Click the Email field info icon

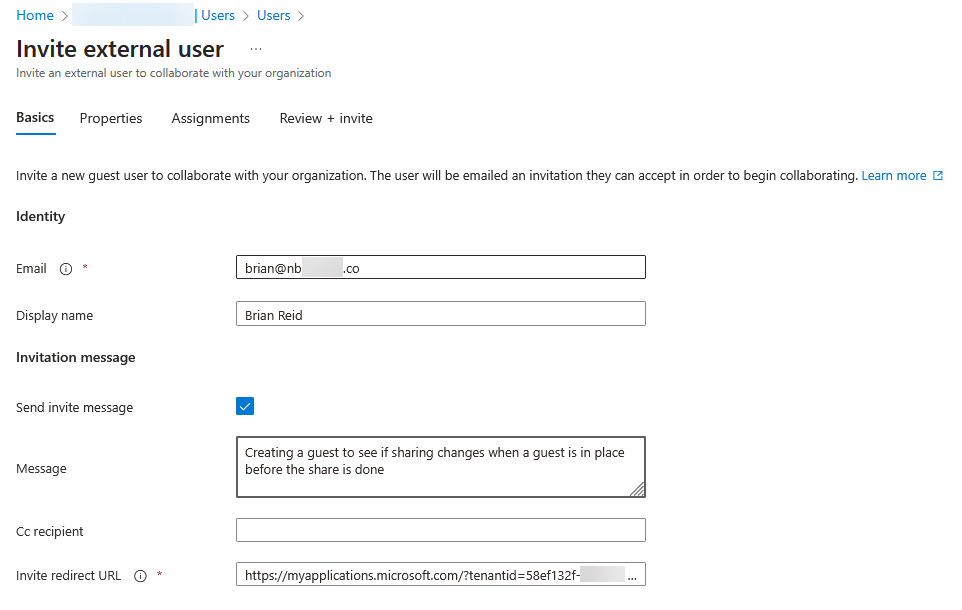click(66, 269)
